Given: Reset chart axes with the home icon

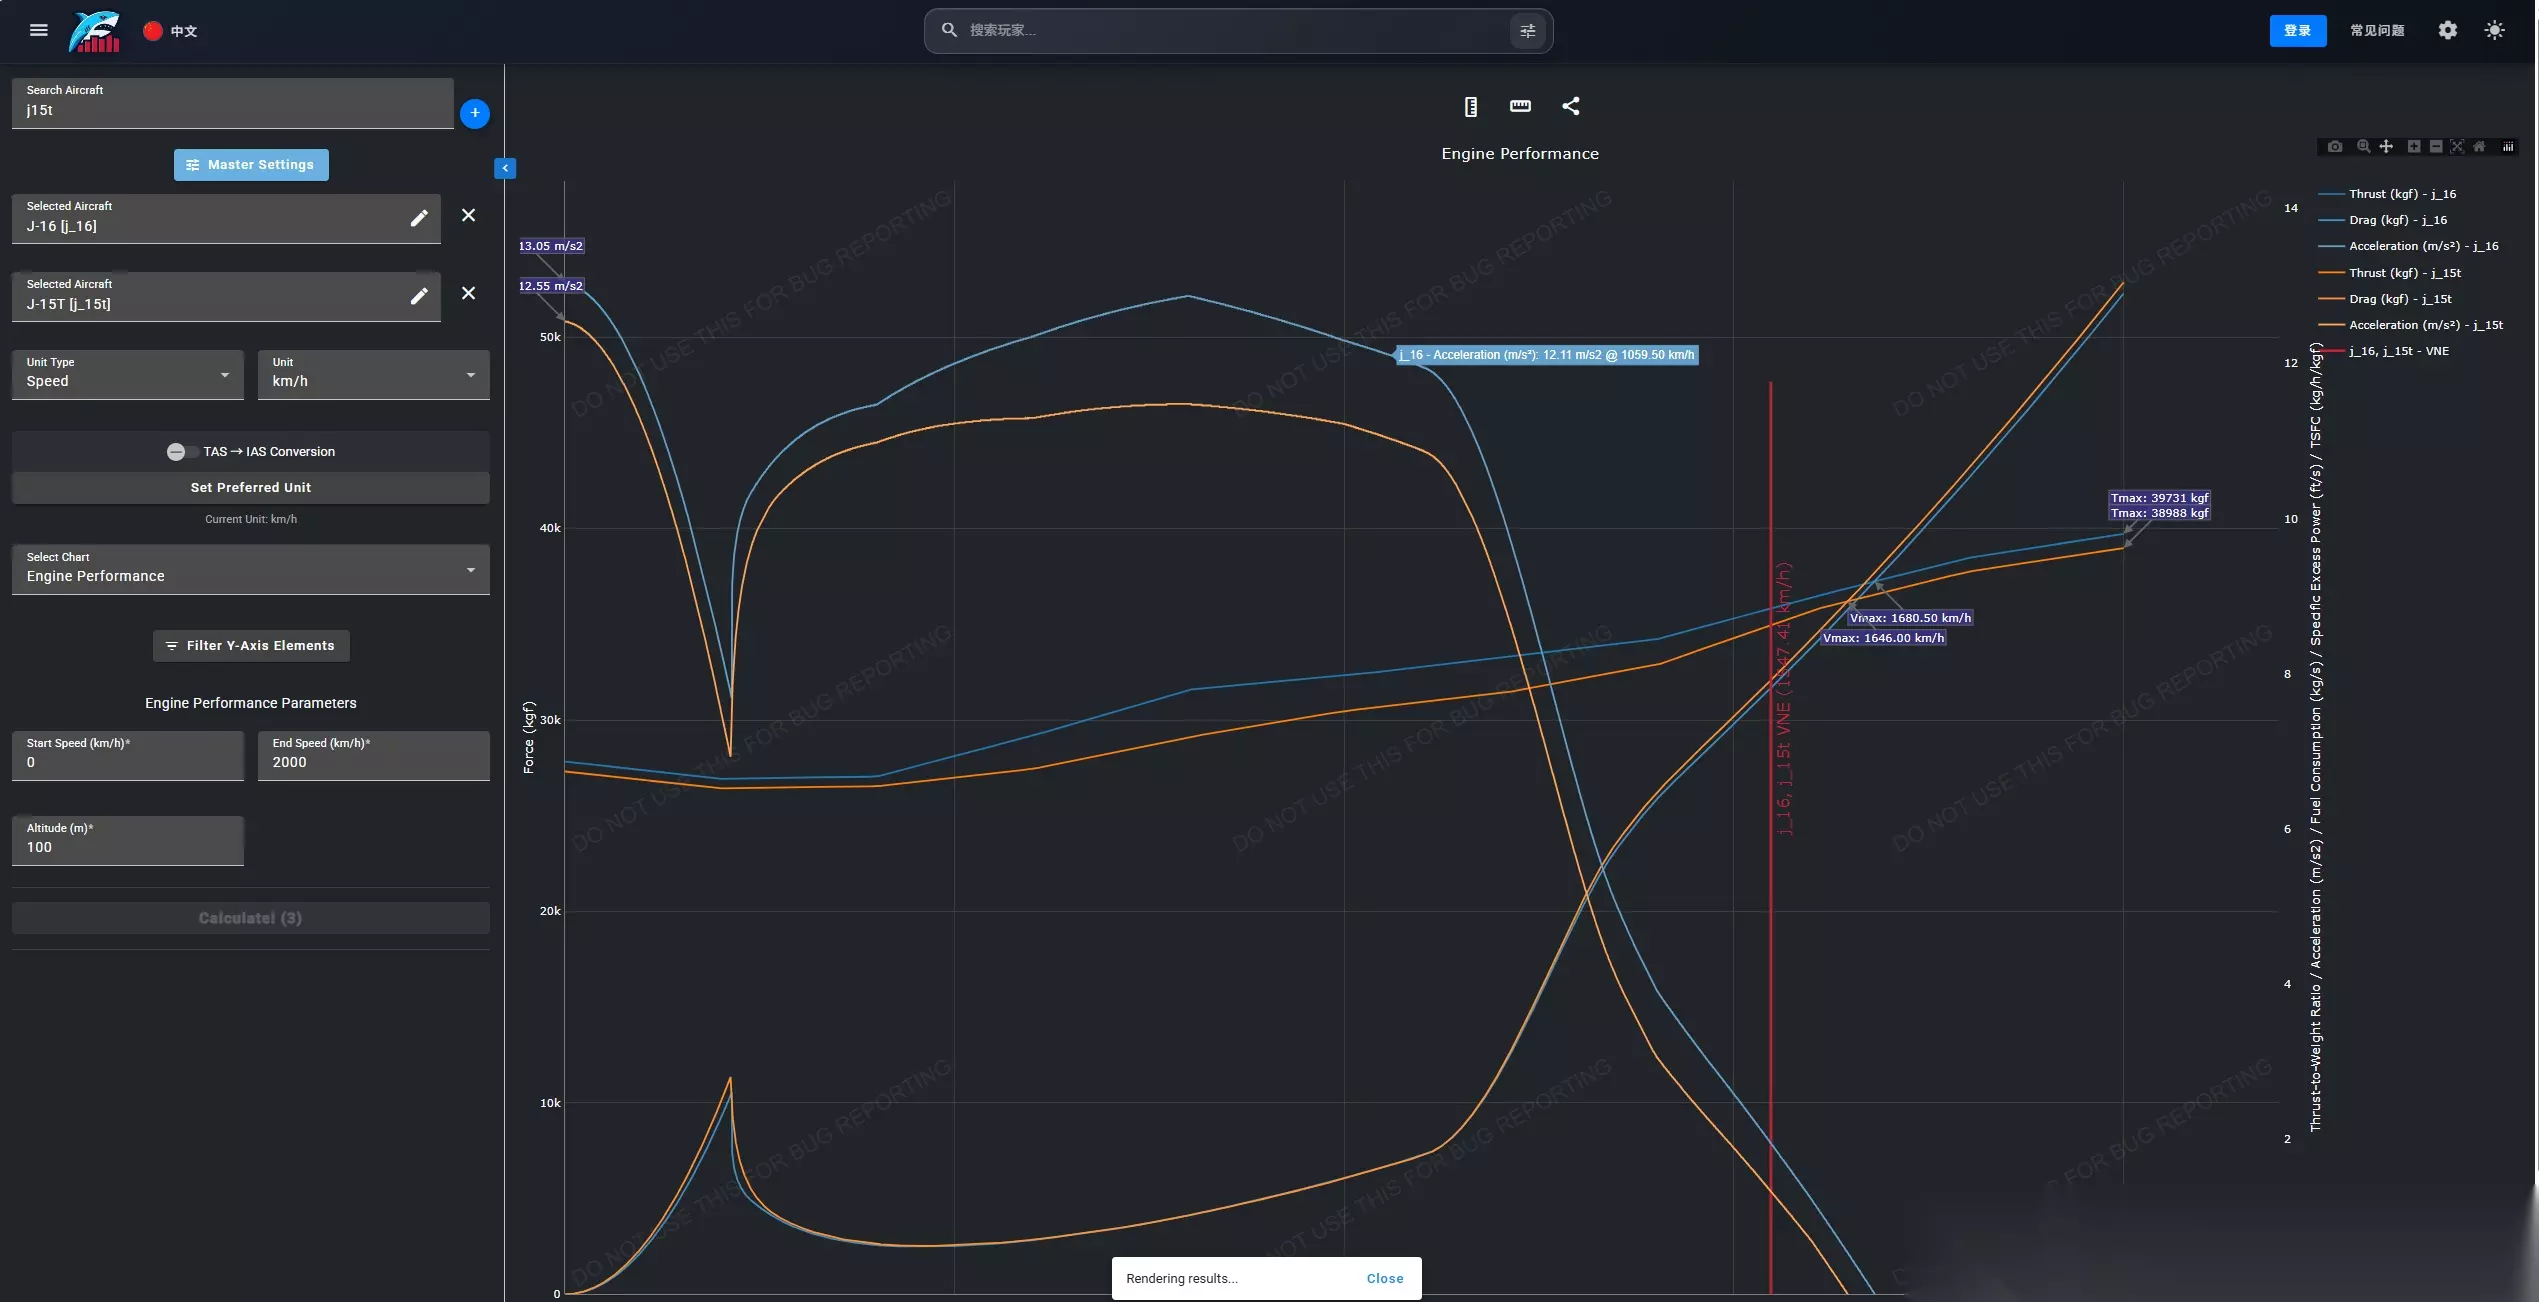Looking at the screenshot, I should pyautogui.click(x=2479, y=146).
